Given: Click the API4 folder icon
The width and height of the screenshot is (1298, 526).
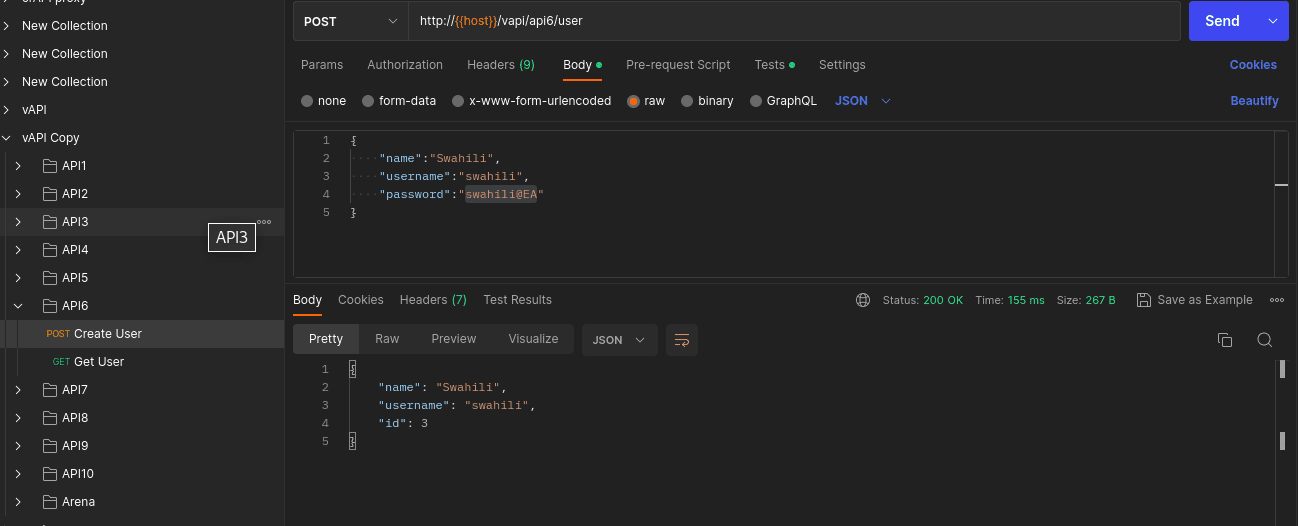Looking at the screenshot, I should 49,250.
